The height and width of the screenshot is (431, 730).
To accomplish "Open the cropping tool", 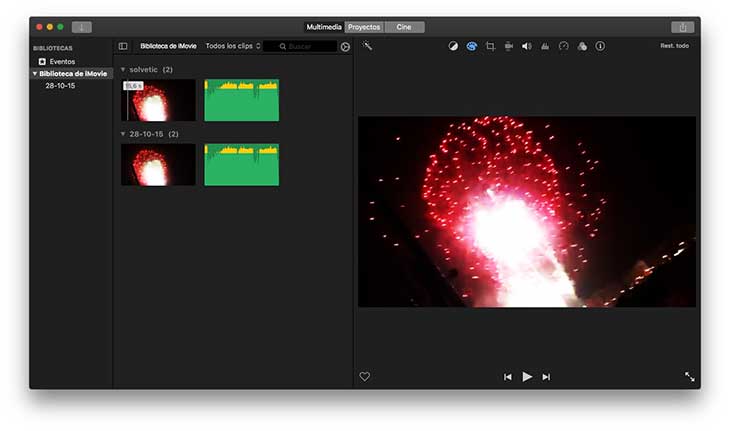I will 490,46.
